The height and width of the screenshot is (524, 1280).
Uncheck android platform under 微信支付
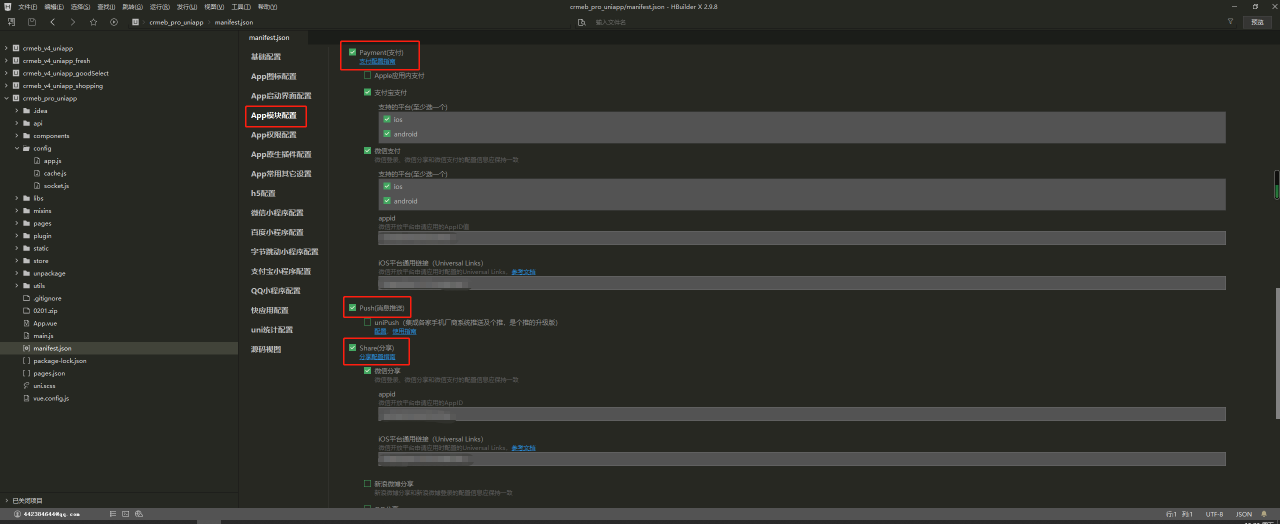click(x=386, y=201)
